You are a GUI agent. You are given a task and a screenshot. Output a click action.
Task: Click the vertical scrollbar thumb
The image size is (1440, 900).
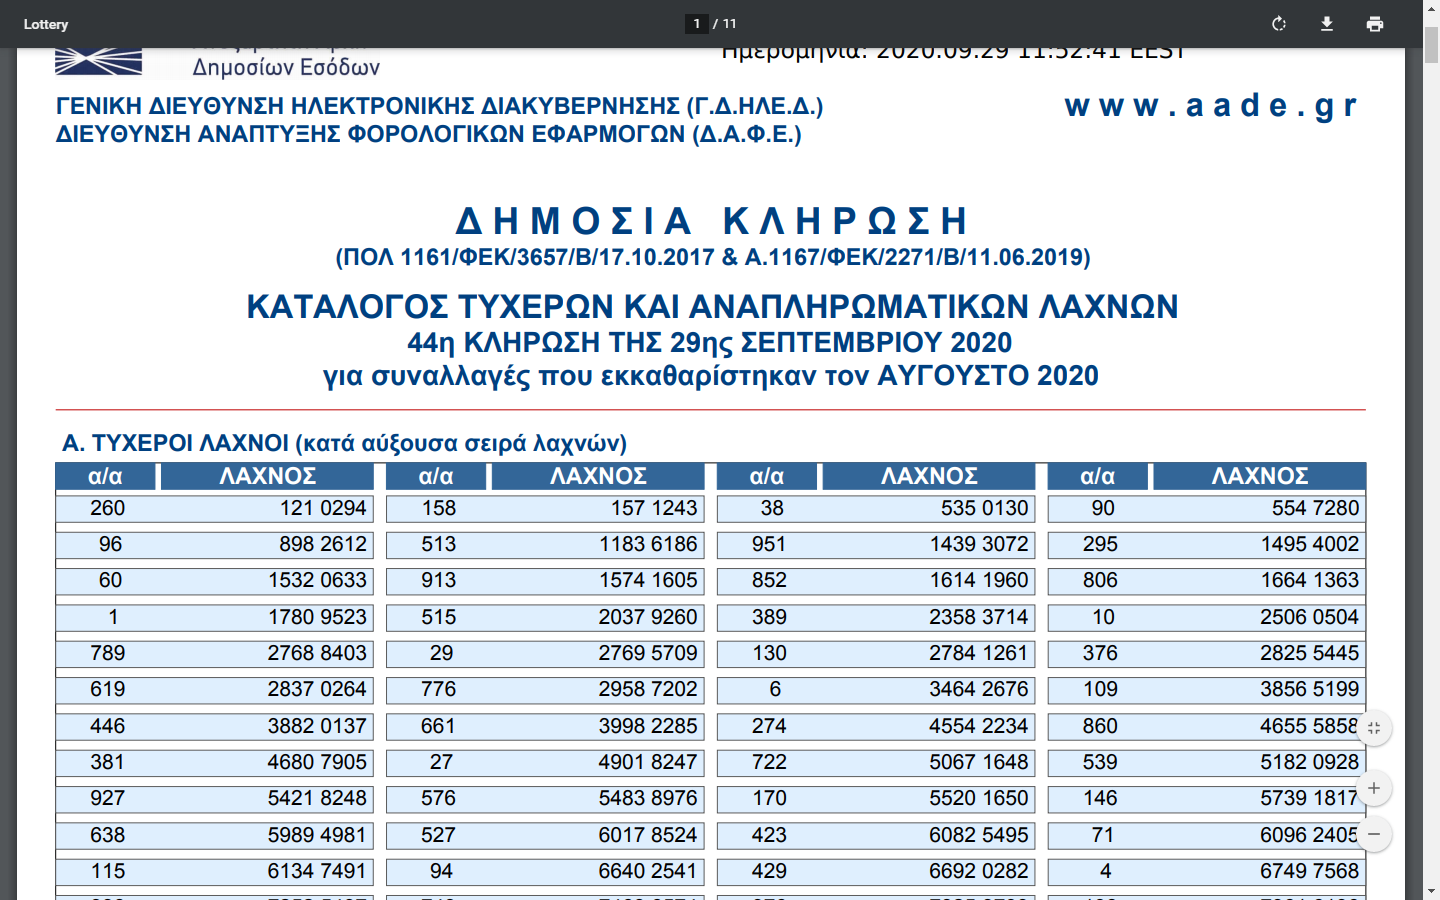pos(1431,45)
